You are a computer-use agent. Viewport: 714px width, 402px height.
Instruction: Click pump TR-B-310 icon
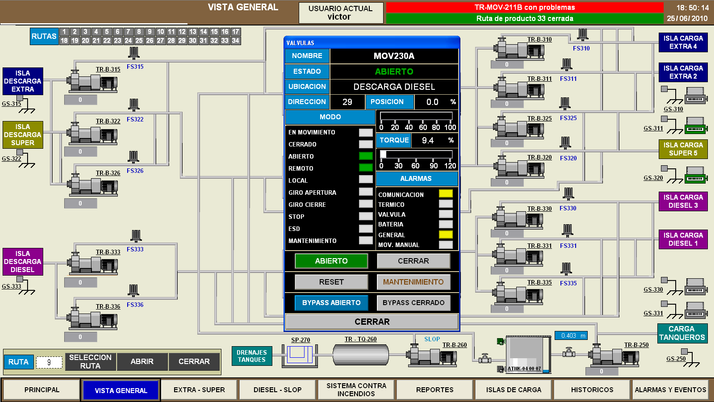[x=519, y=49]
